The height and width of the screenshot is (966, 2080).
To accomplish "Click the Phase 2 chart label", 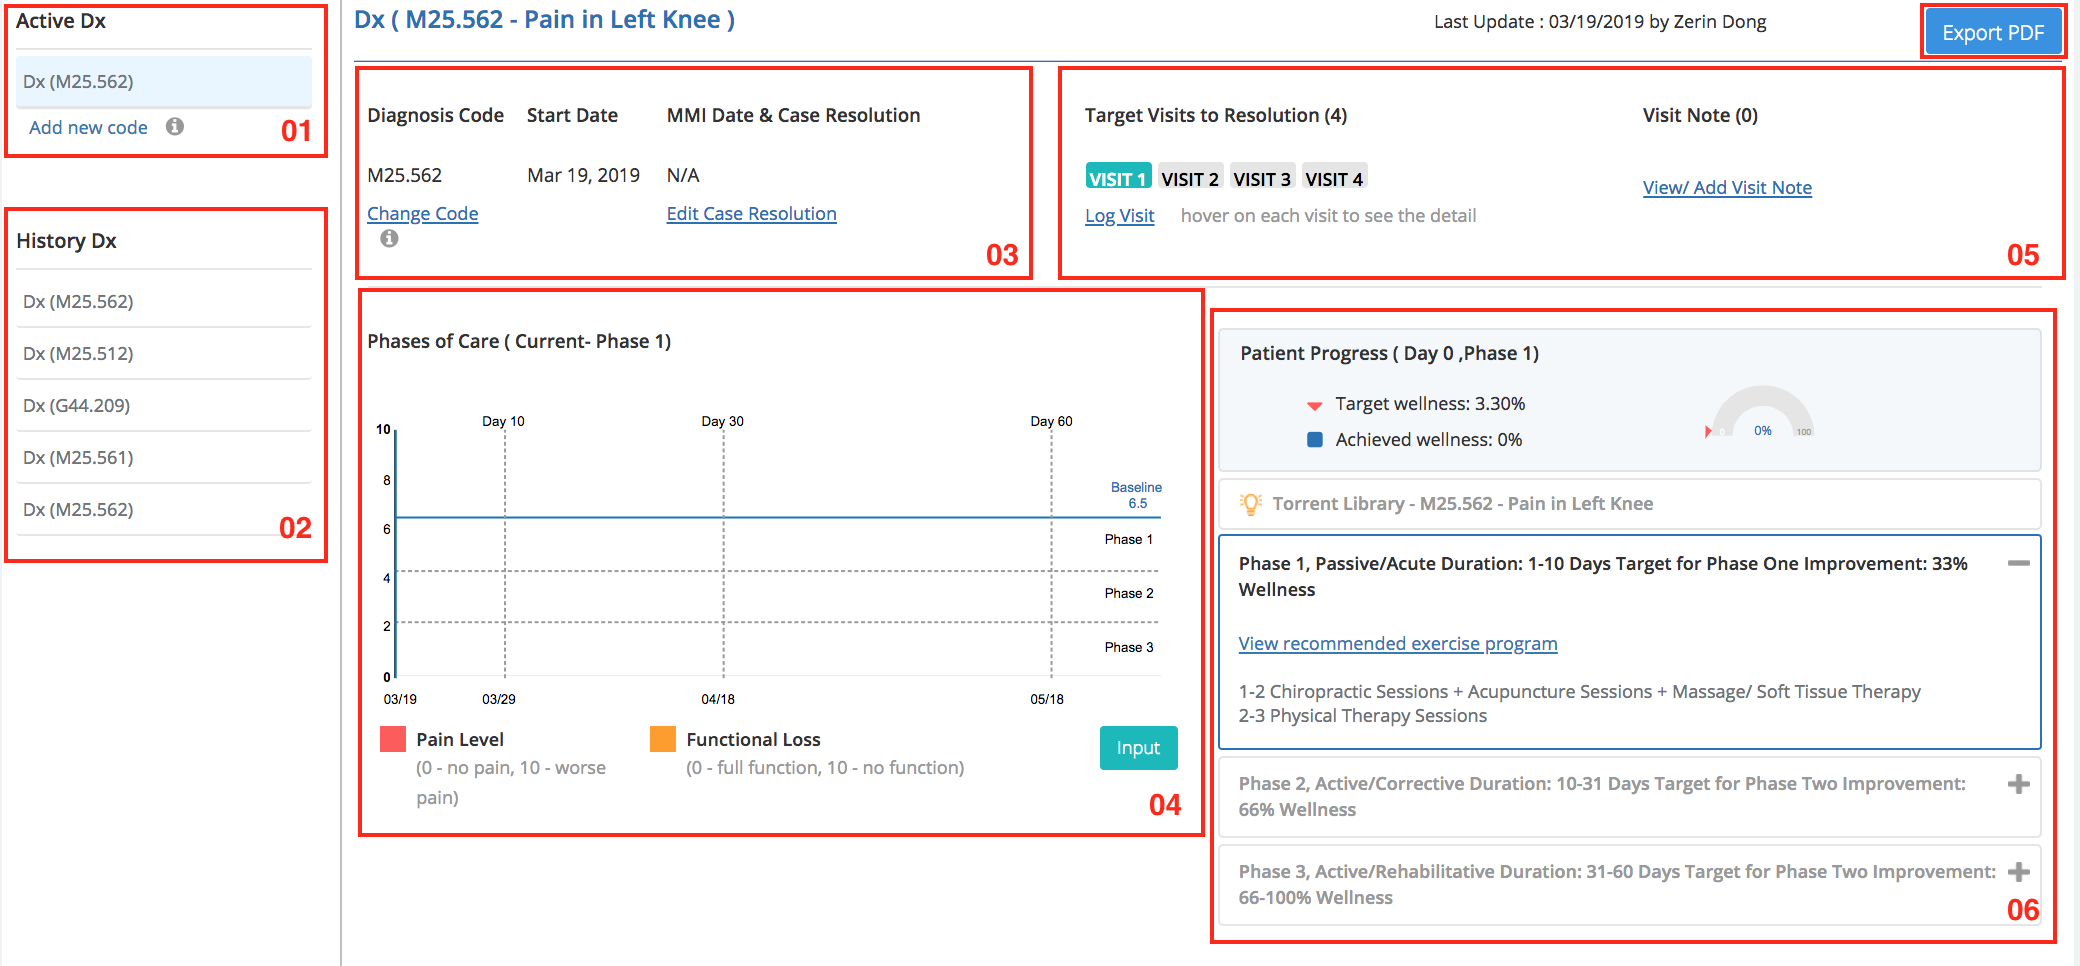I will click(1129, 593).
